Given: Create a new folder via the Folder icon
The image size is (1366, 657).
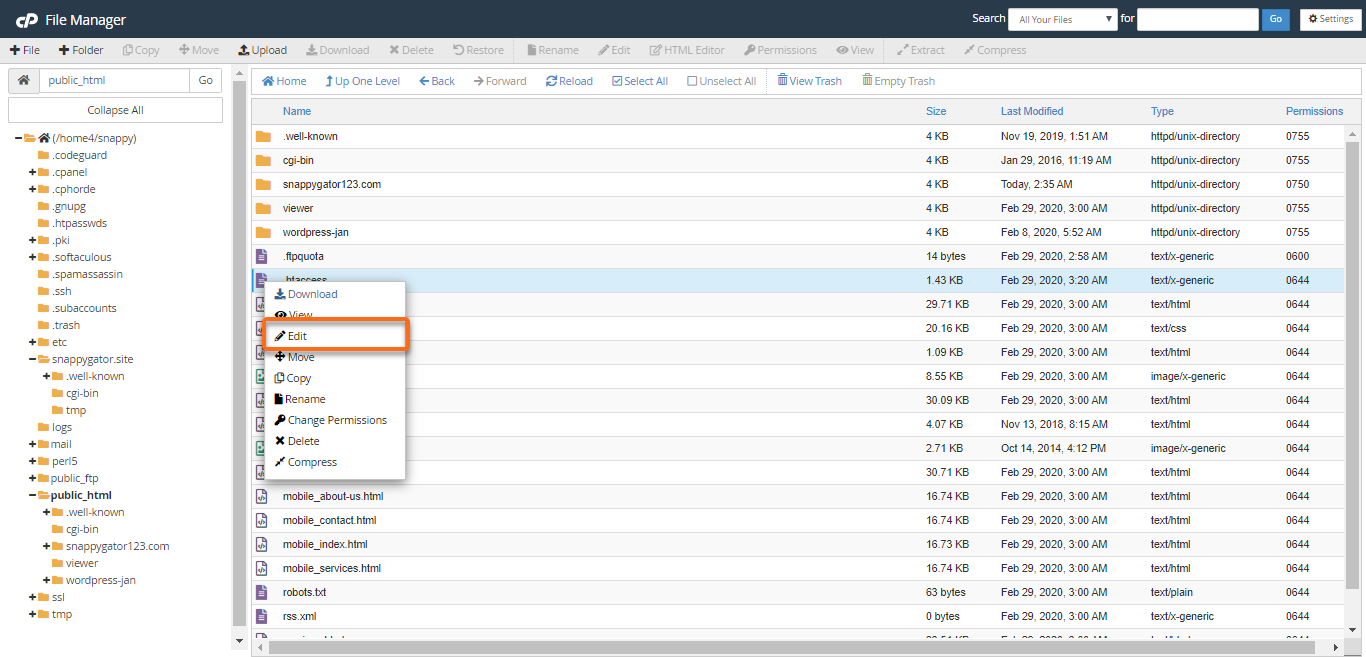Looking at the screenshot, I should pyautogui.click(x=80, y=49).
